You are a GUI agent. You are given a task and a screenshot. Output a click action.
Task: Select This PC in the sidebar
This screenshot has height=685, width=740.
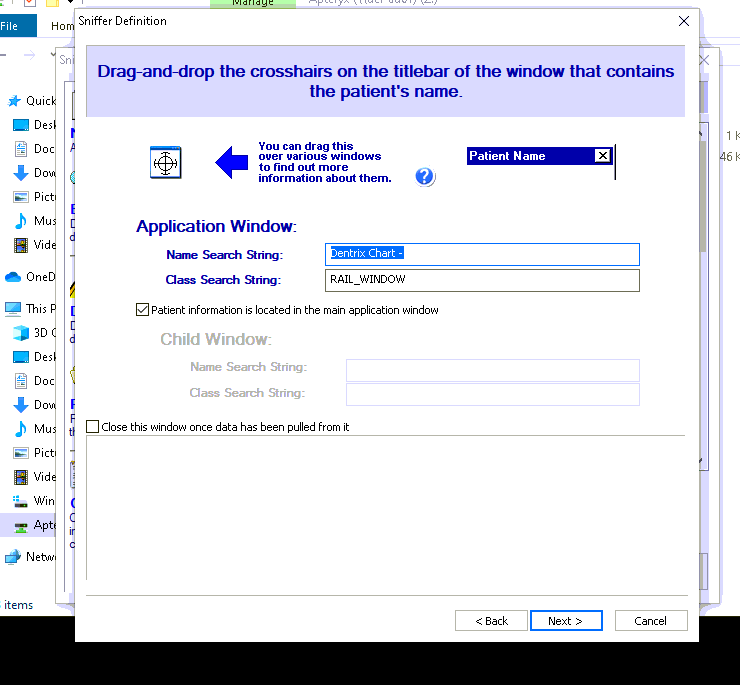pos(30,308)
